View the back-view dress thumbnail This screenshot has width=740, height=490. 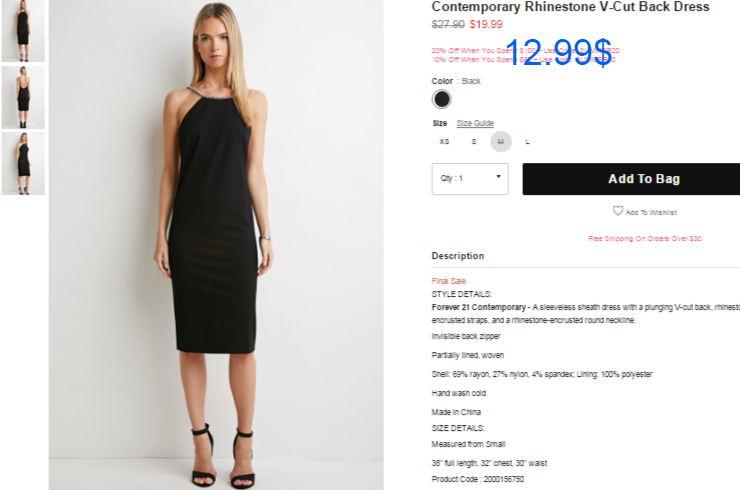tap(23, 97)
